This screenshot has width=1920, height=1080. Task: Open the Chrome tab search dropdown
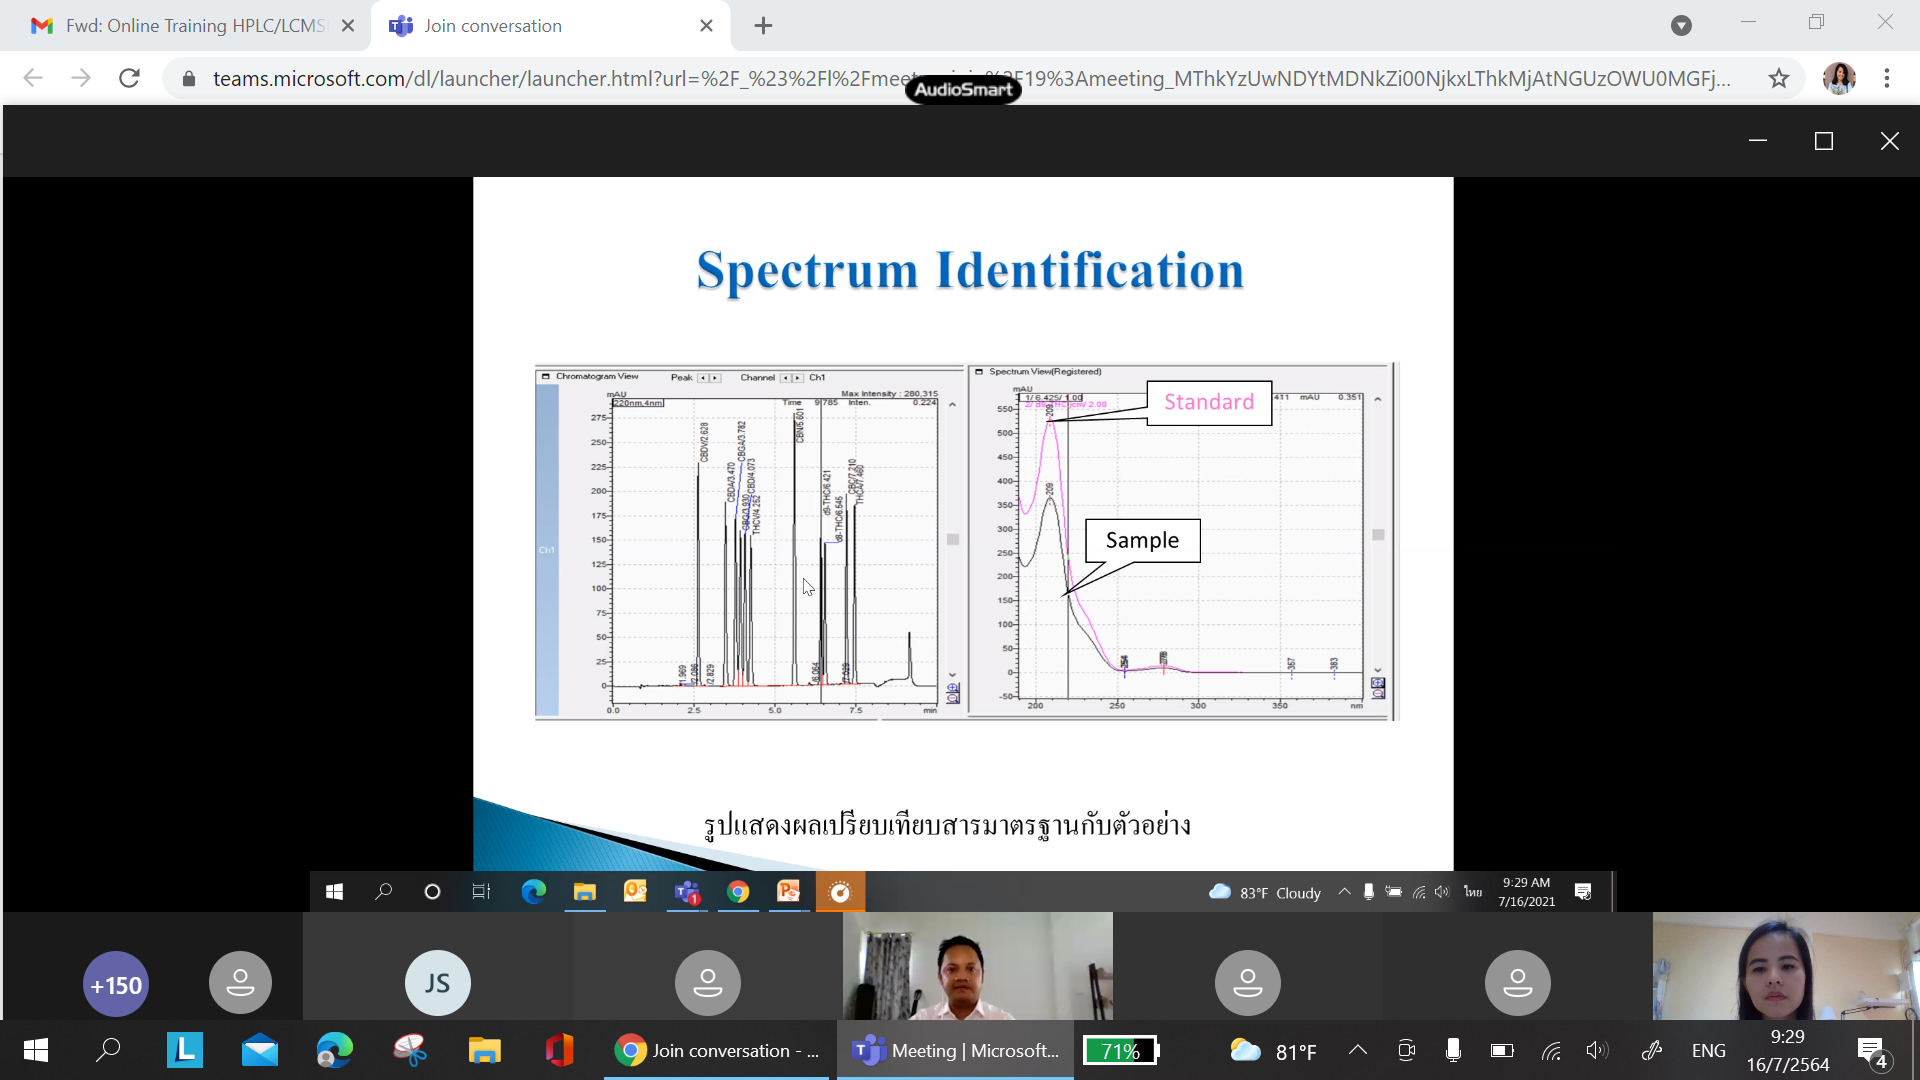coord(1681,26)
